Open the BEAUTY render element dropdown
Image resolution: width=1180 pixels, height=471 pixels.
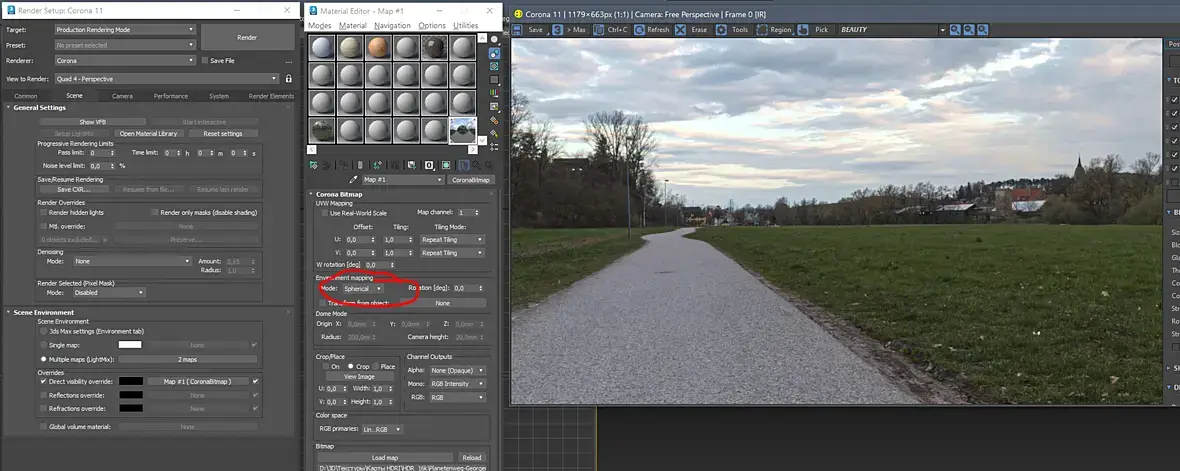[892, 29]
